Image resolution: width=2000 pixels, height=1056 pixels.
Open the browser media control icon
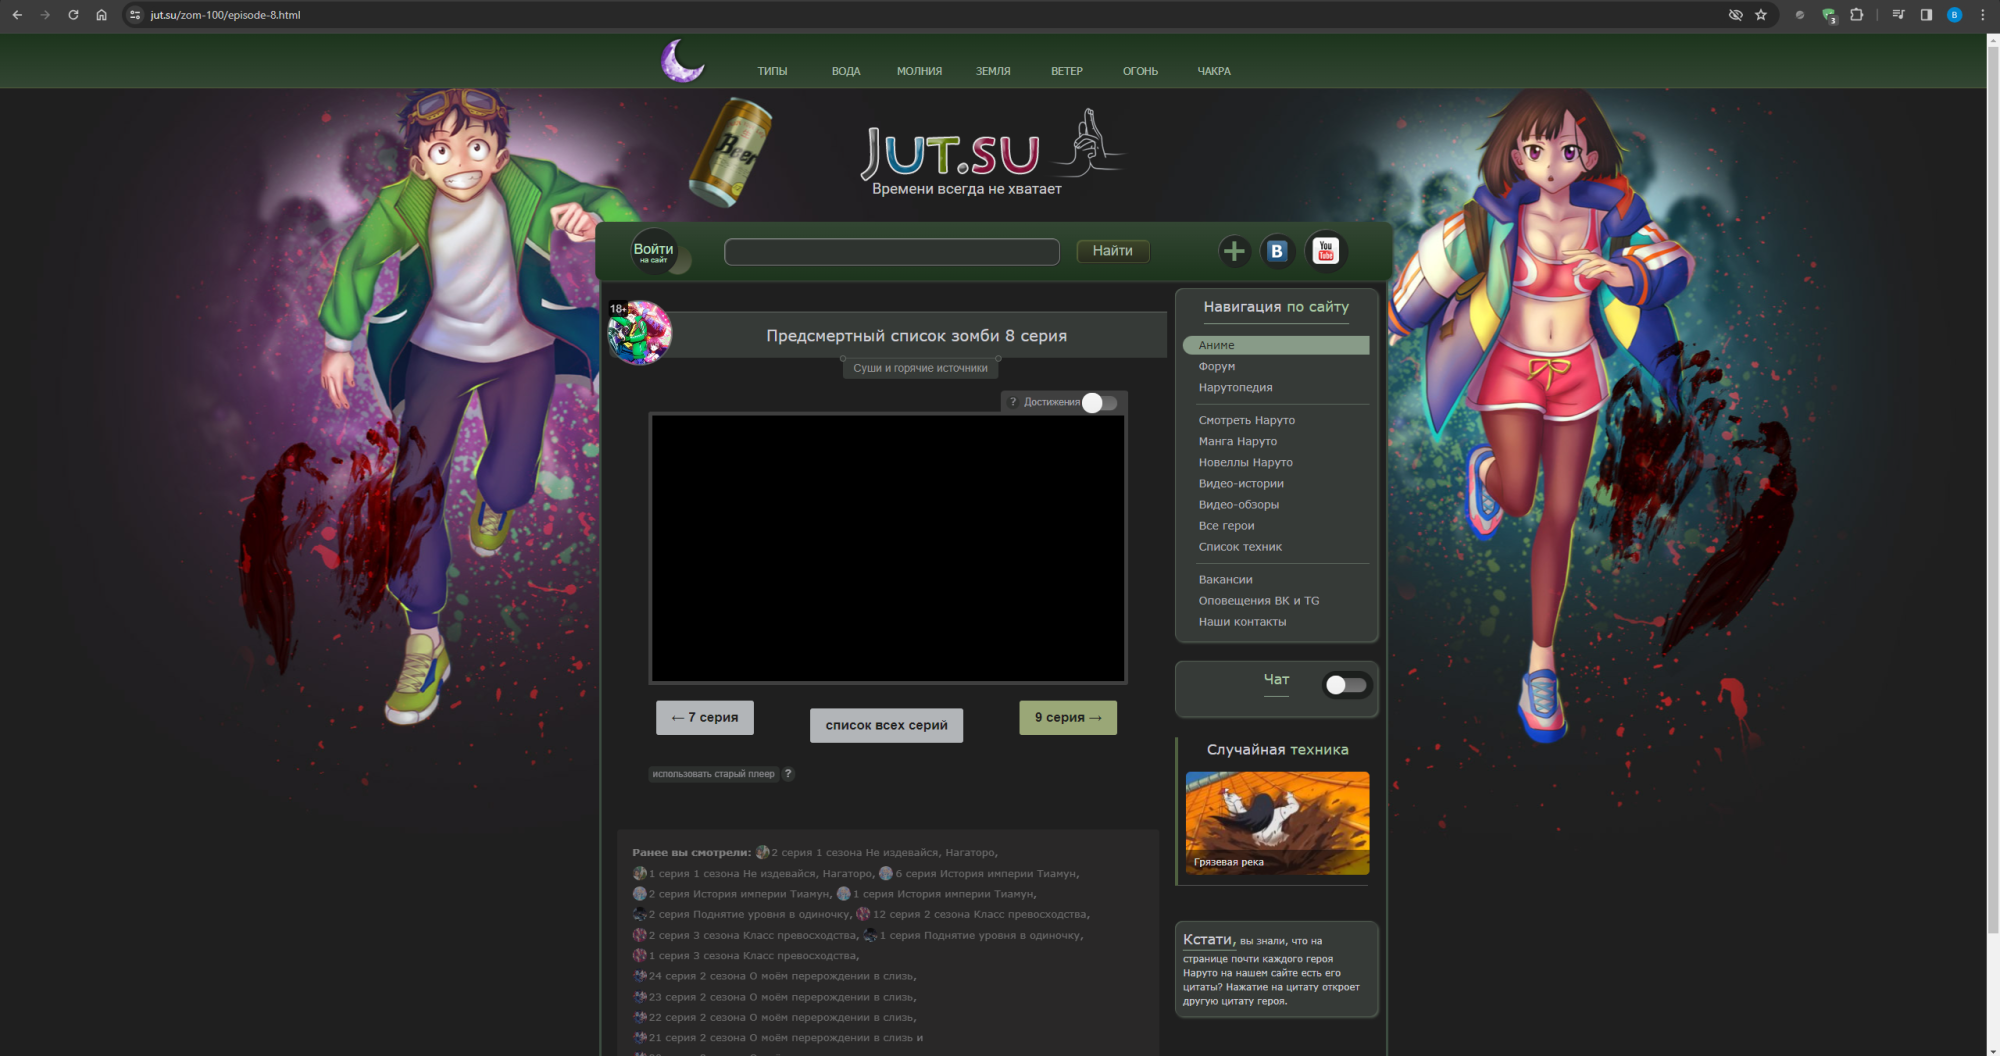pyautogui.click(x=1898, y=15)
